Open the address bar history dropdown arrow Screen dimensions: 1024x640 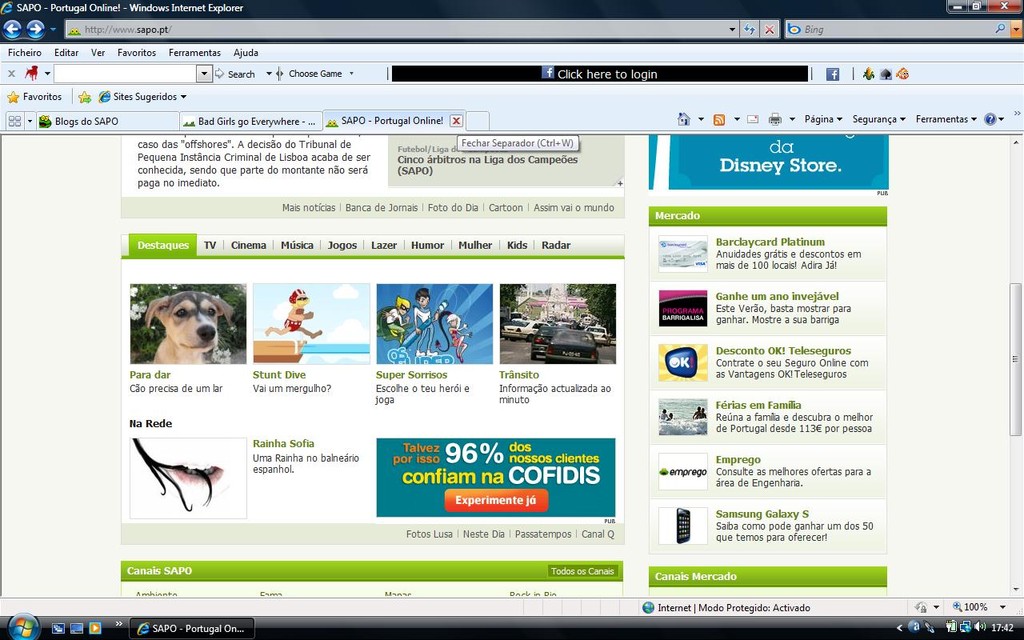coord(732,29)
